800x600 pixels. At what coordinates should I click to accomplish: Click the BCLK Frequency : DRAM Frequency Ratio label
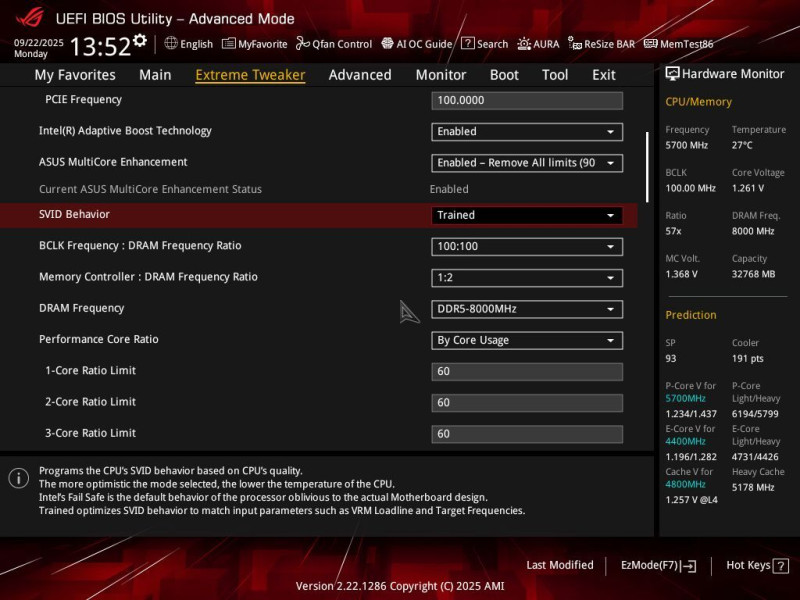pyautogui.click(x=140, y=245)
